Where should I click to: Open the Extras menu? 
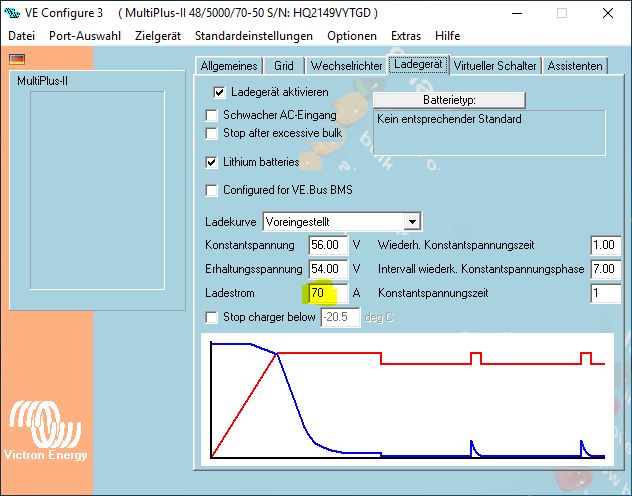pos(405,36)
